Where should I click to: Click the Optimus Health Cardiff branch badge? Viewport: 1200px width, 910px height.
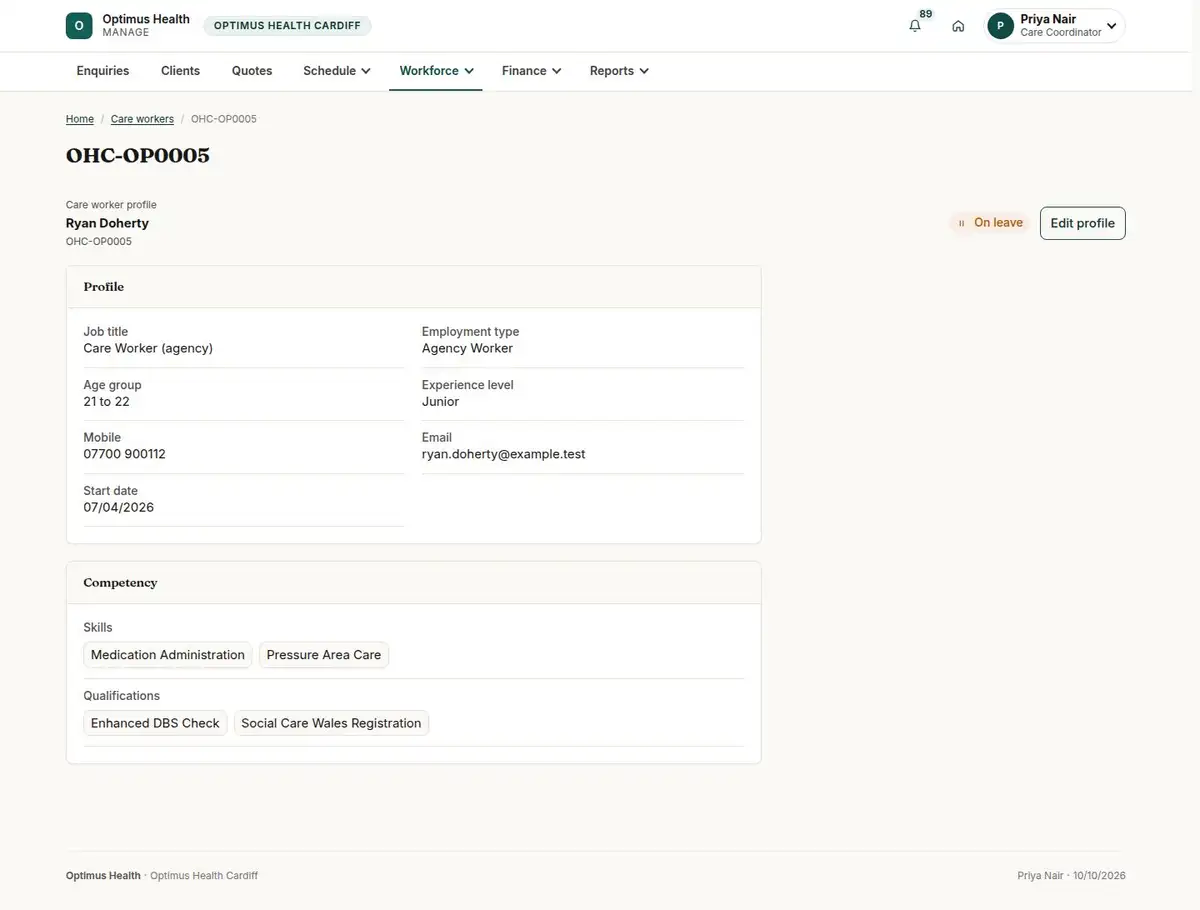287,26
